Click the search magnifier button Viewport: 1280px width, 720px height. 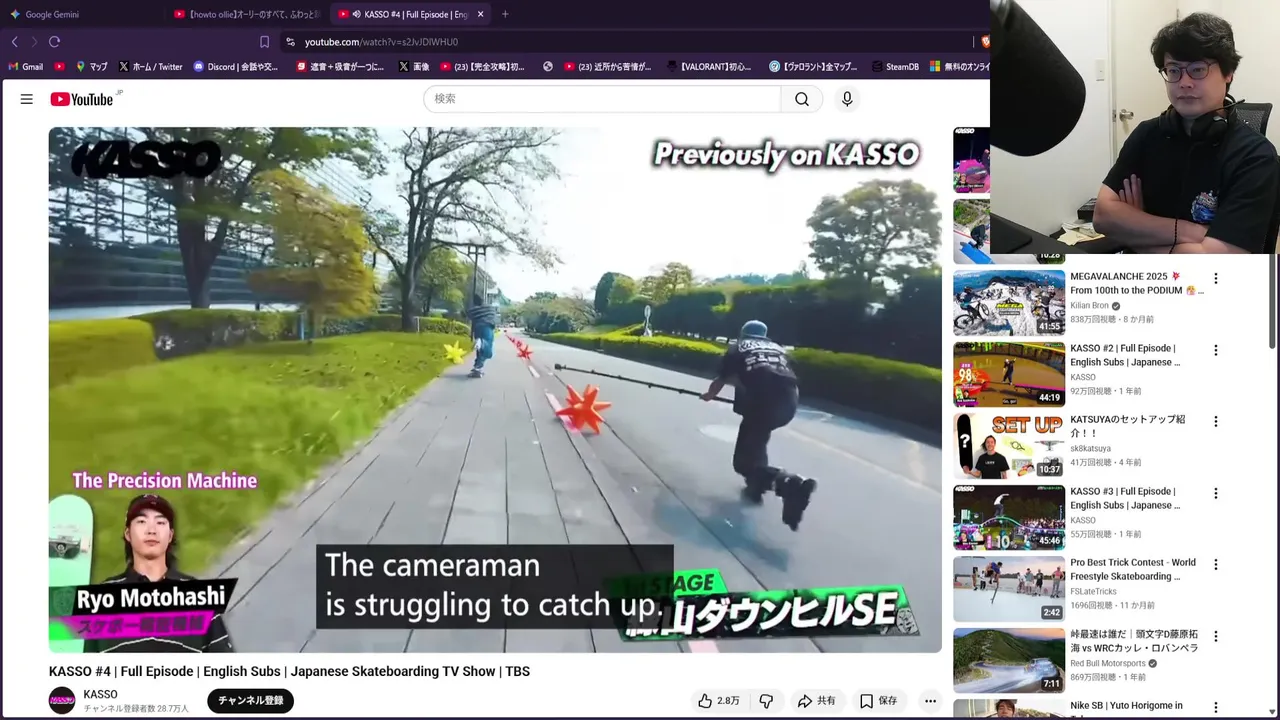pyautogui.click(x=802, y=99)
